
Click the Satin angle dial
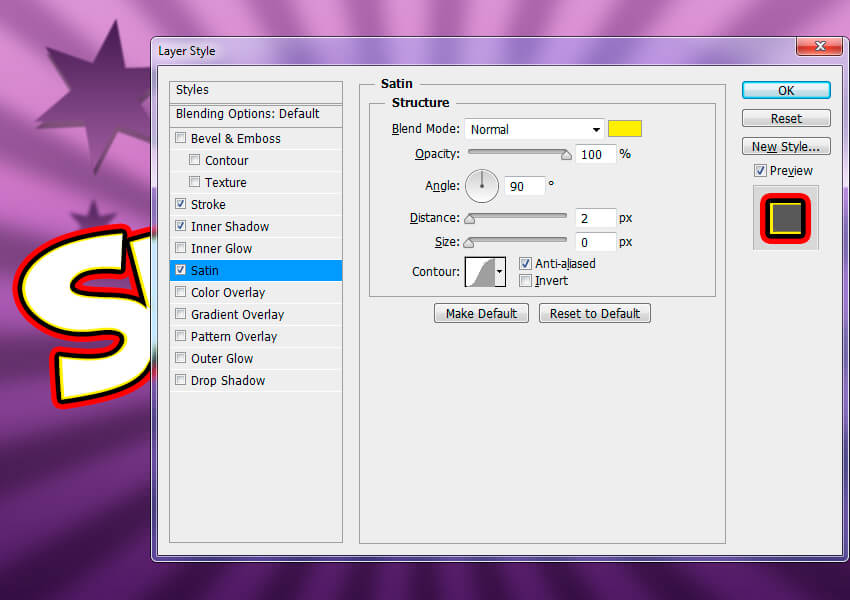[x=482, y=184]
